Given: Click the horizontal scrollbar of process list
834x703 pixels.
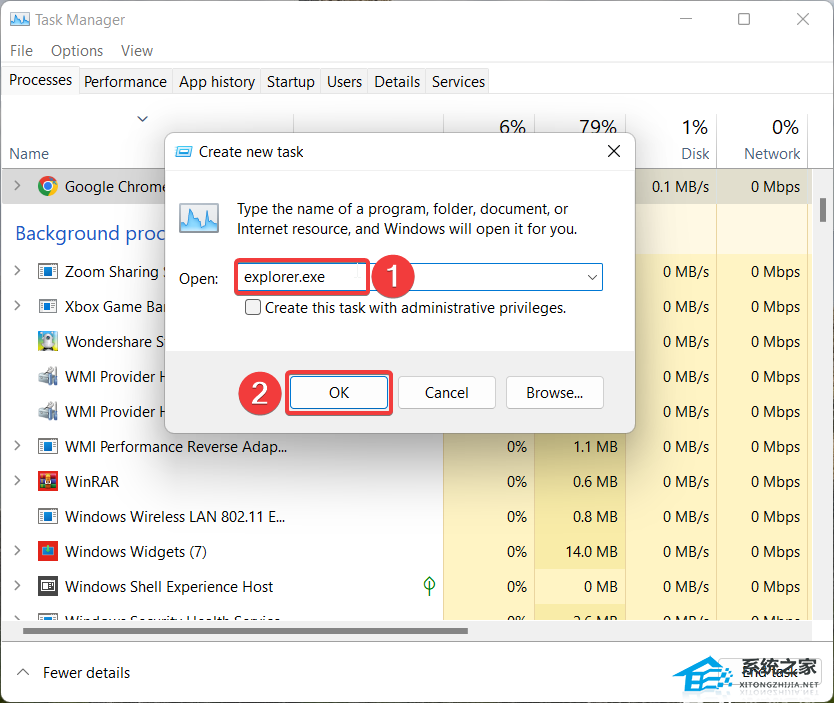Looking at the screenshot, I should [245, 631].
